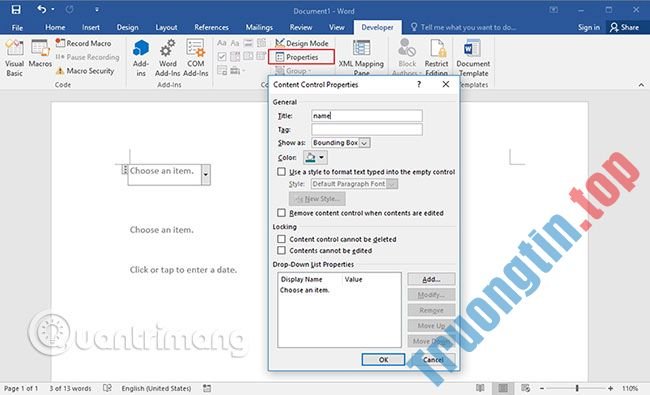650x395 pixels.
Task: Switch to Web Layout view icon
Action: [x=526, y=388]
